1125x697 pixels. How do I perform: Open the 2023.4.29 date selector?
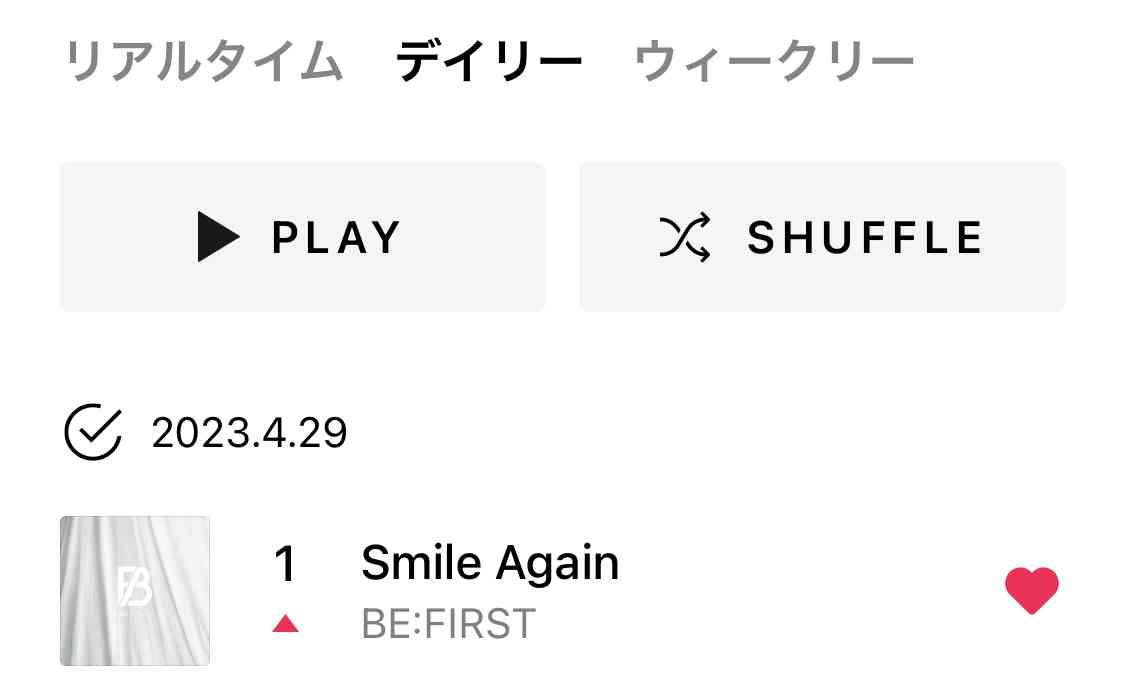coord(249,433)
